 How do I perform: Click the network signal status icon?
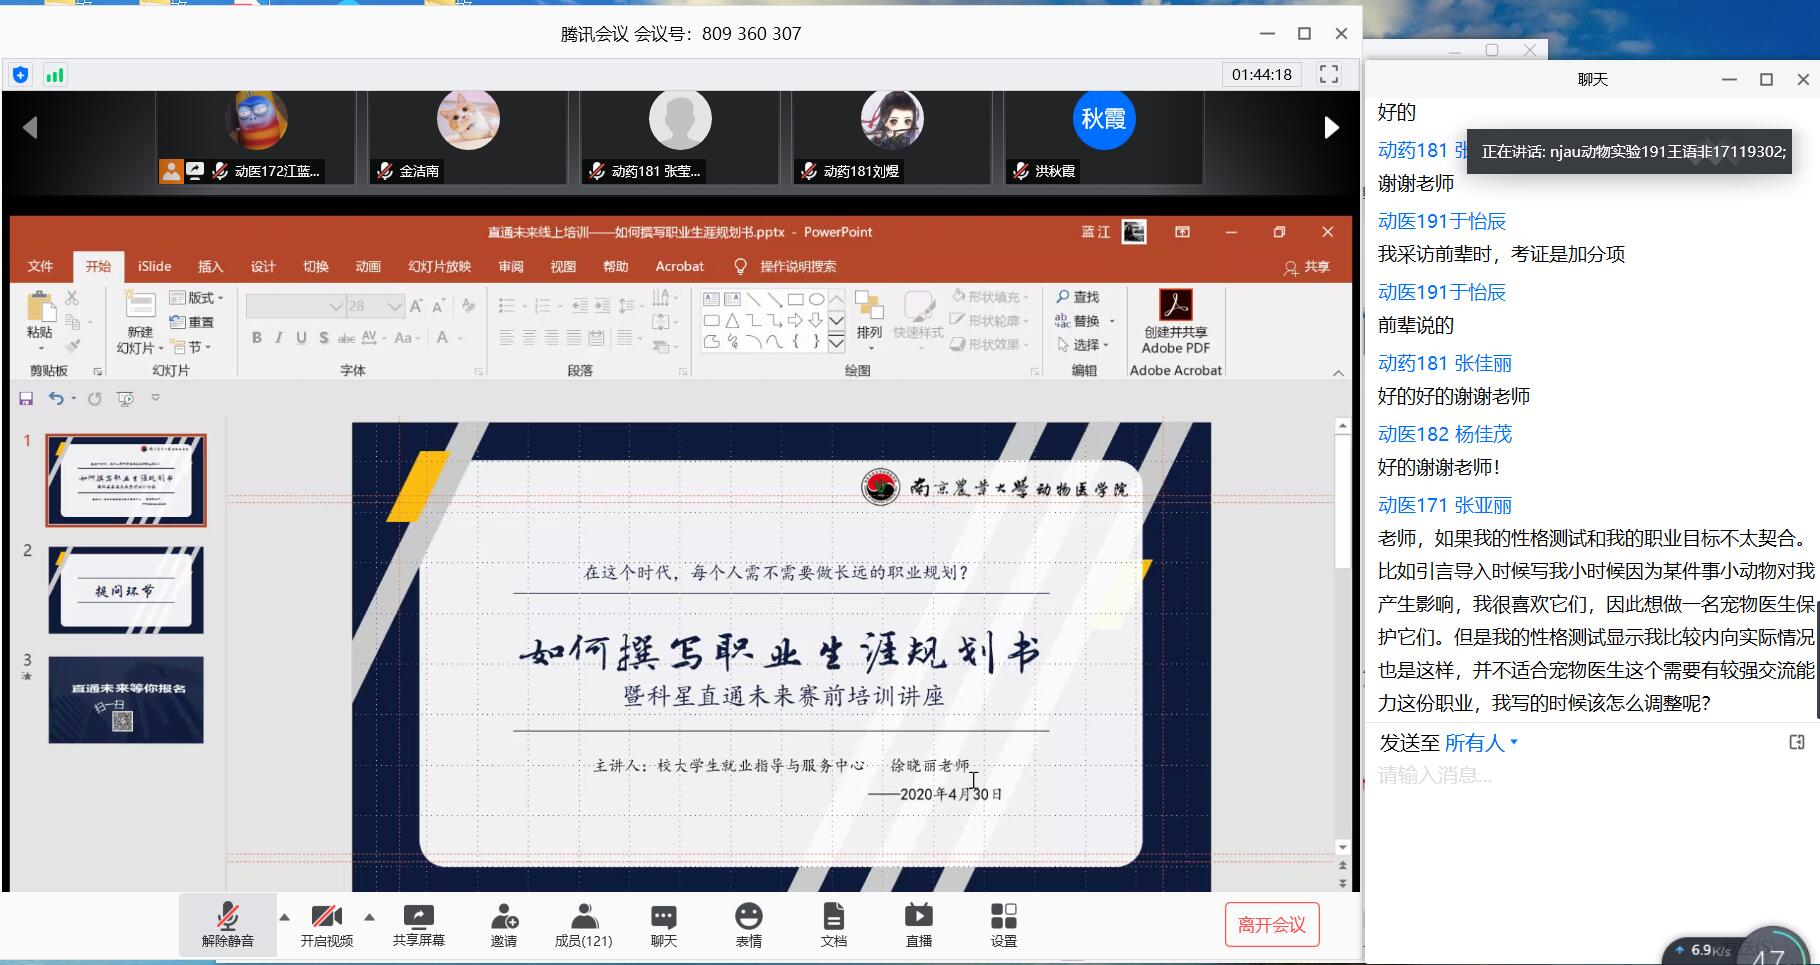[55, 75]
